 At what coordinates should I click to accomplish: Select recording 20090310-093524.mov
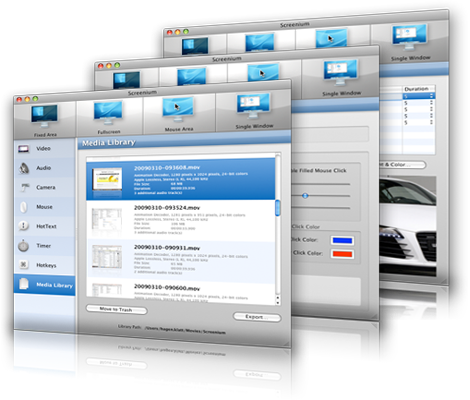point(181,220)
